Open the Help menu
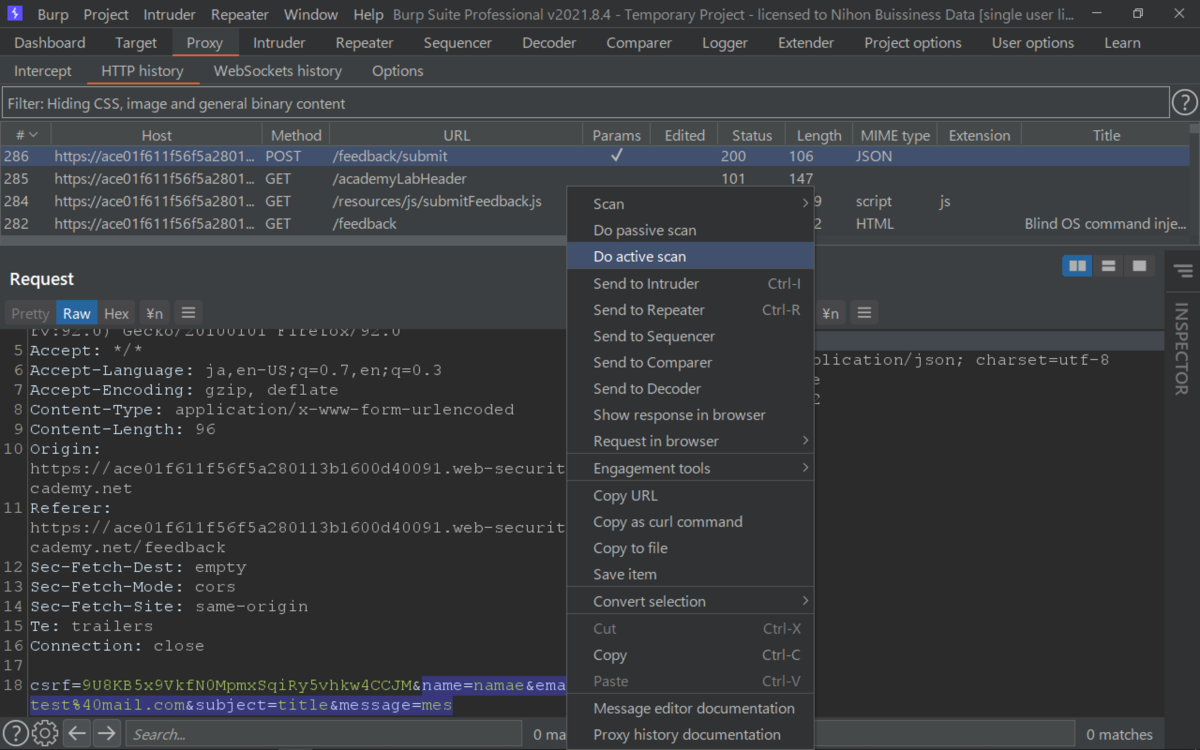The height and width of the screenshot is (750, 1200). pyautogui.click(x=368, y=15)
